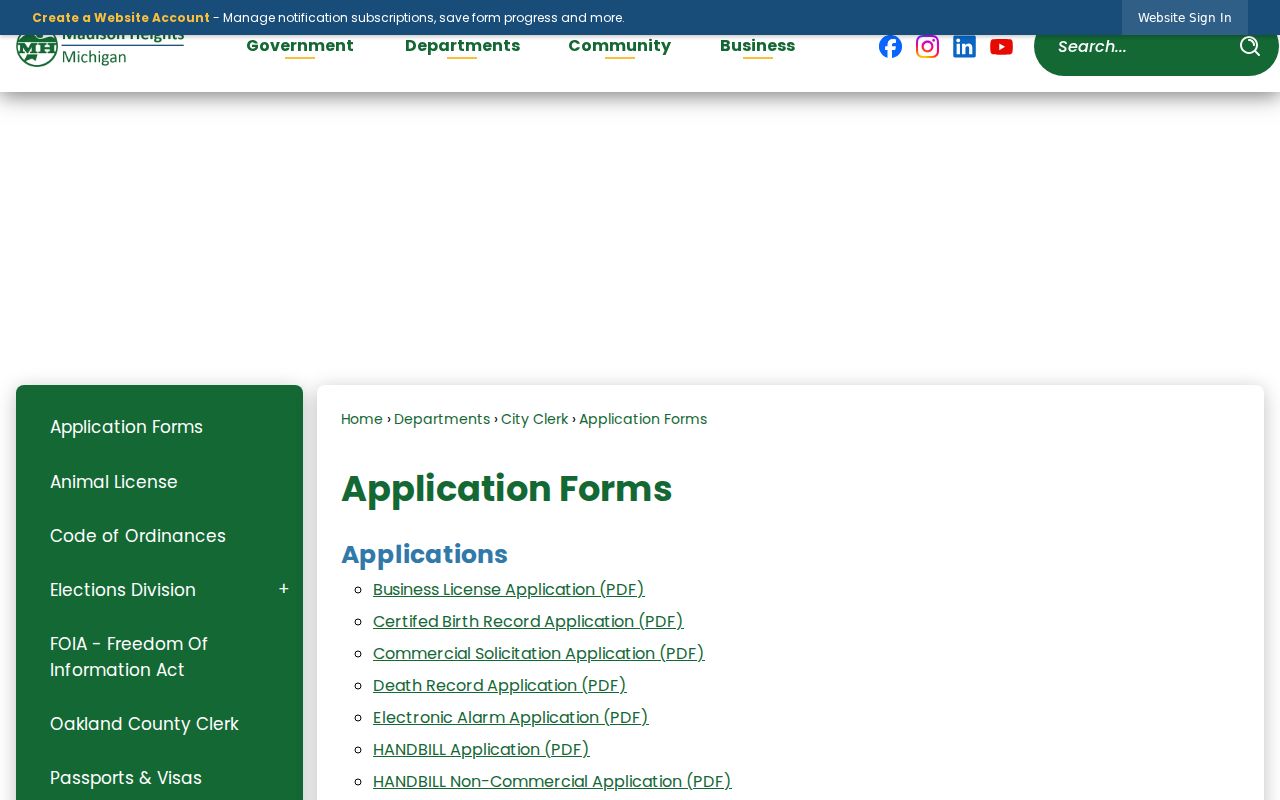Click Create a Website Account link
Screen dimensions: 1280x800
point(121,18)
